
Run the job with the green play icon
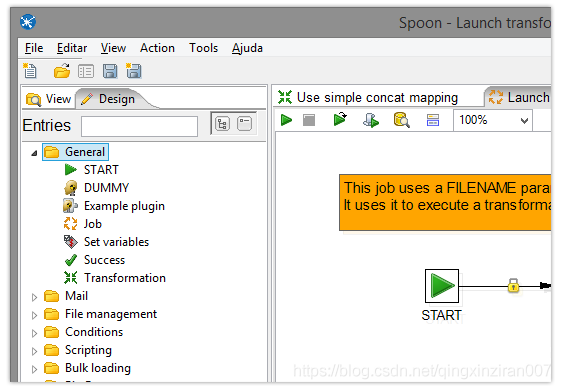click(286, 120)
